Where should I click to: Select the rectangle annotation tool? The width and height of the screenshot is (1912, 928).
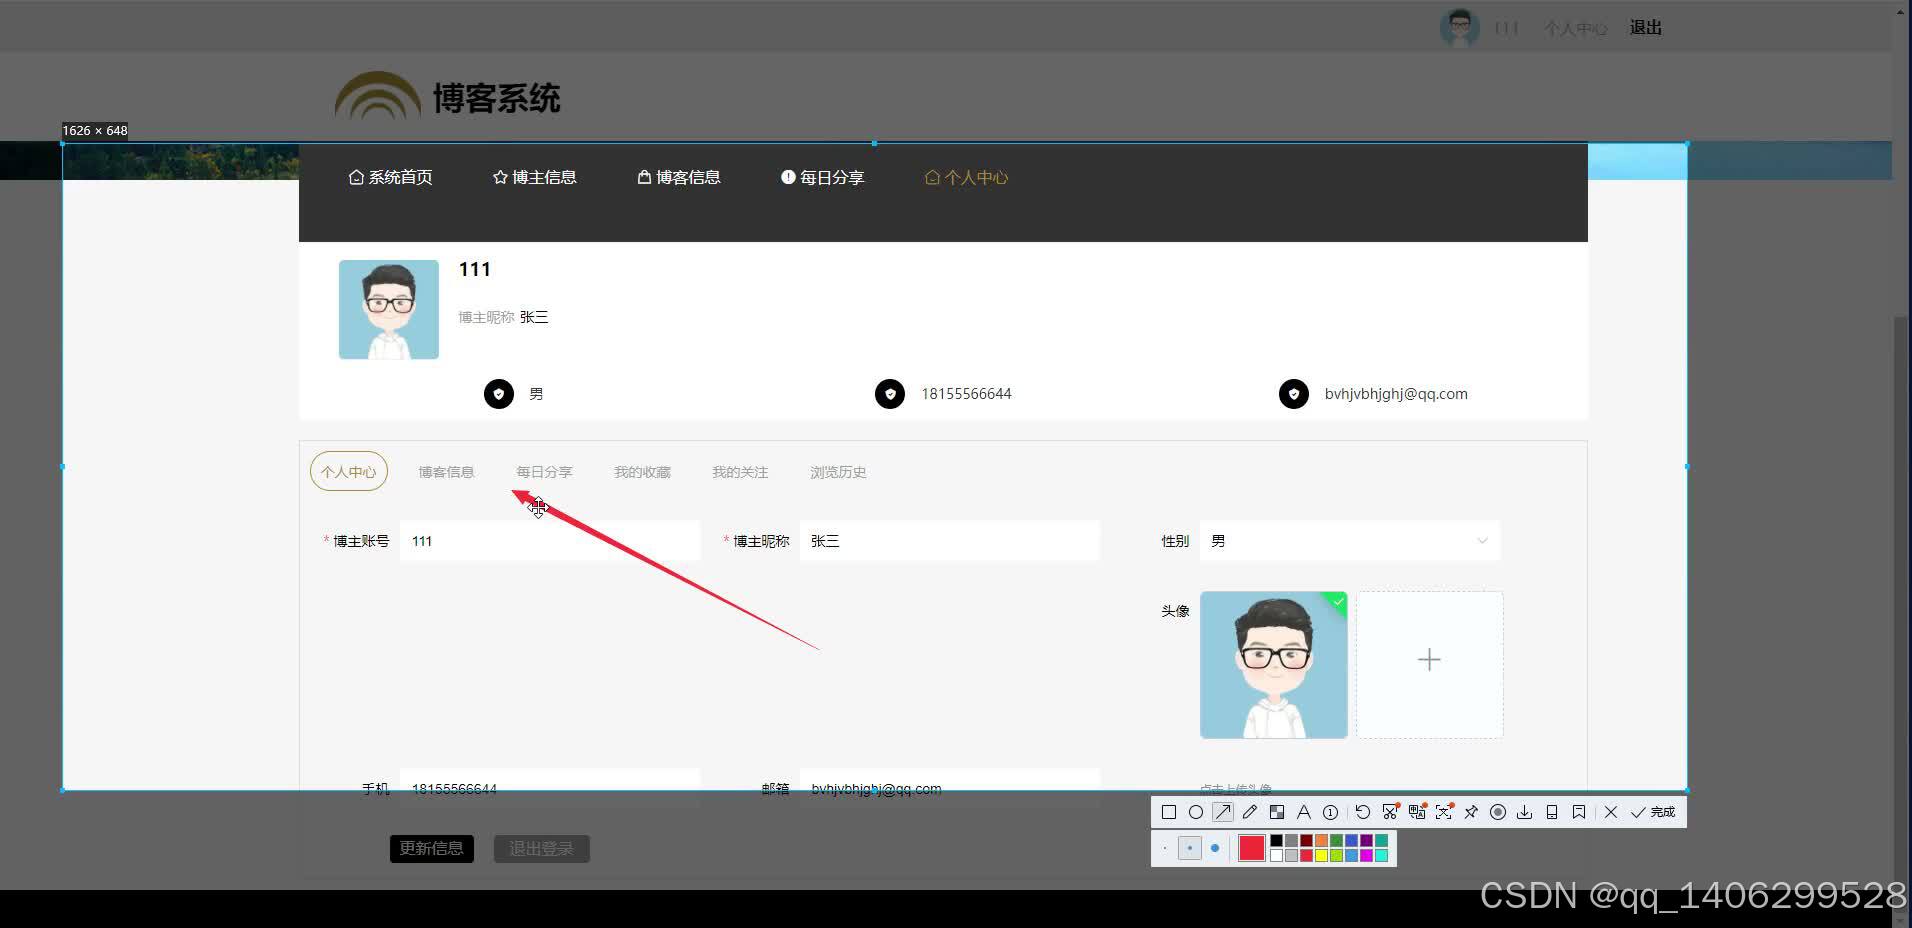click(x=1169, y=812)
